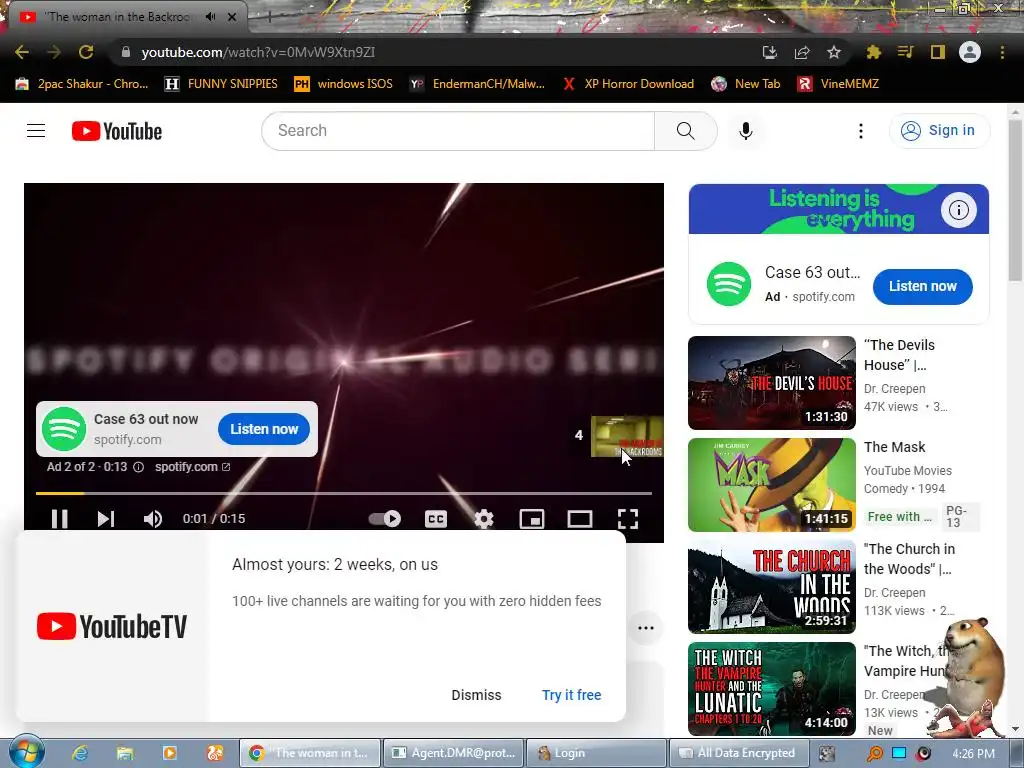
Task: Open XP Horror Download bookmark
Action: (x=628, y=84)
